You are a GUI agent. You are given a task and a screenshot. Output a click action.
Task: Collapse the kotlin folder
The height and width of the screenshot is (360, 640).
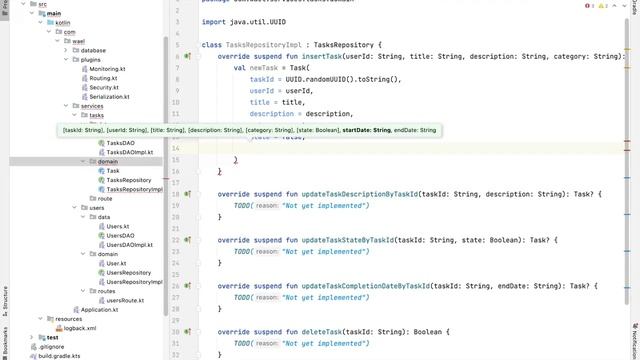[x=40, y=22]
